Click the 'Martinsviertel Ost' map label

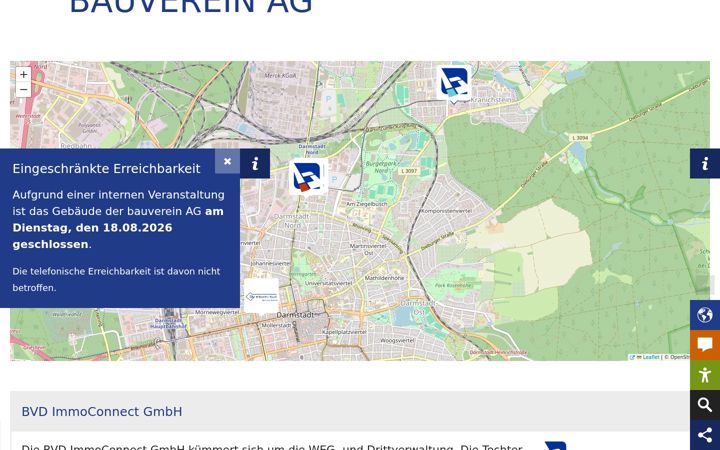[368, 249]
